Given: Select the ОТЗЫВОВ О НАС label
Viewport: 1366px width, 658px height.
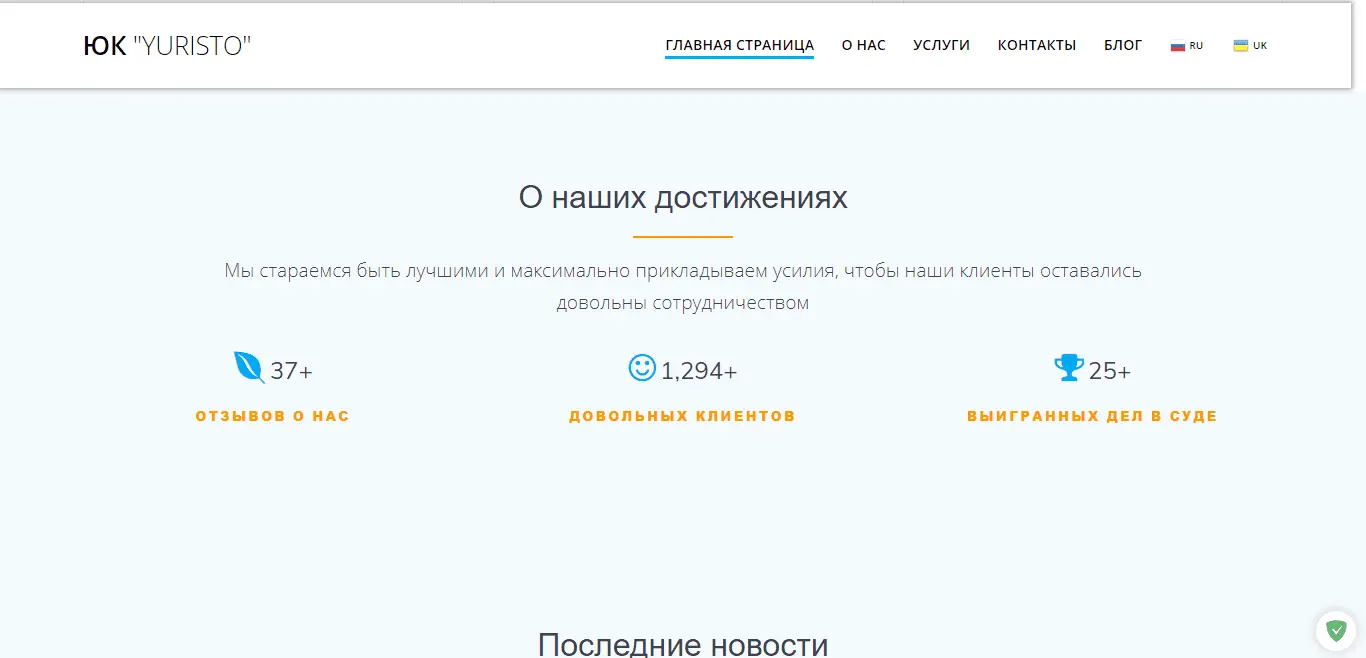Looking at the screenshot, I should tap(272, 416).
